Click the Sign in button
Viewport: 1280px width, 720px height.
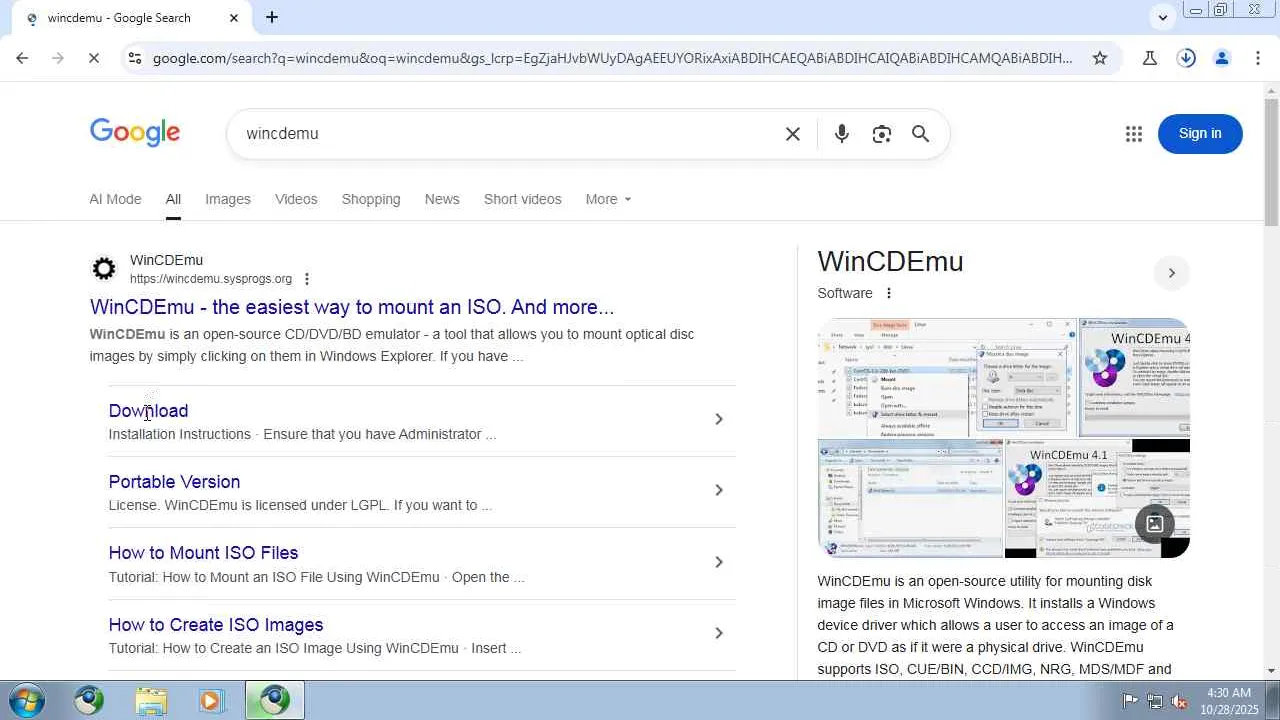point(1200,134)
